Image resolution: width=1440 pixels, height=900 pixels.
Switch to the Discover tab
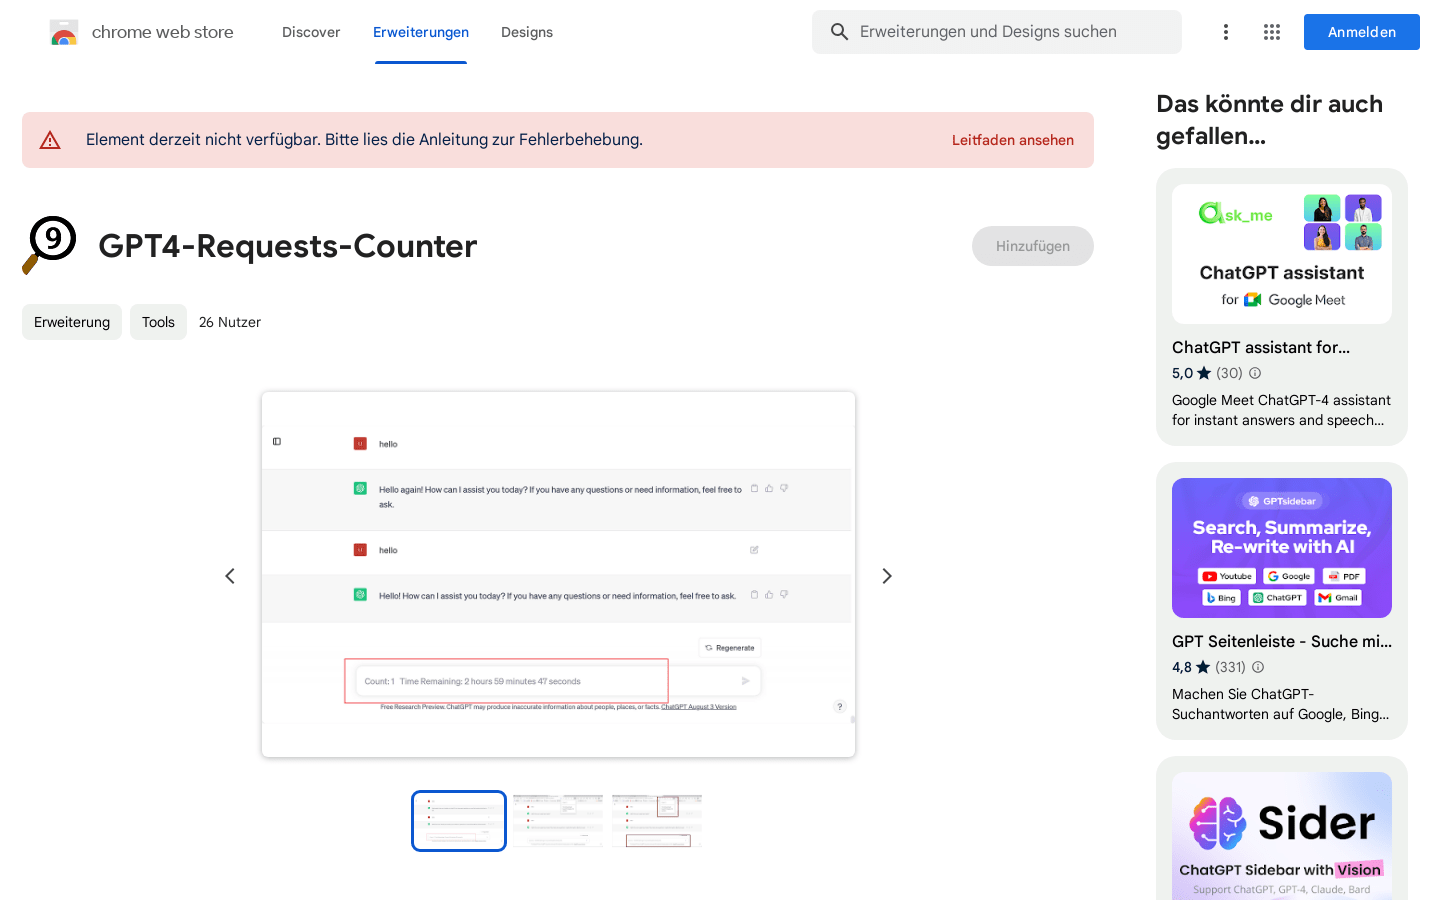pos(311,32)
